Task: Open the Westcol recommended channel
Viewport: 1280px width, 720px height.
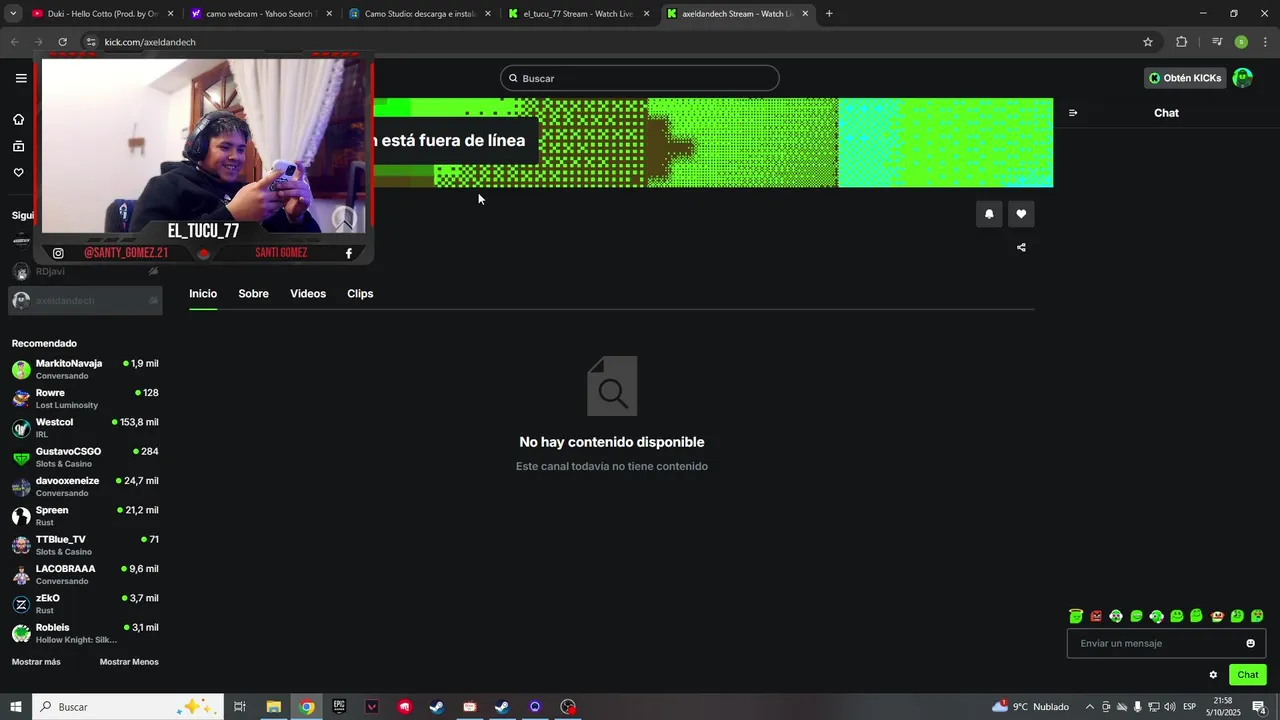Action: point(85,428)
